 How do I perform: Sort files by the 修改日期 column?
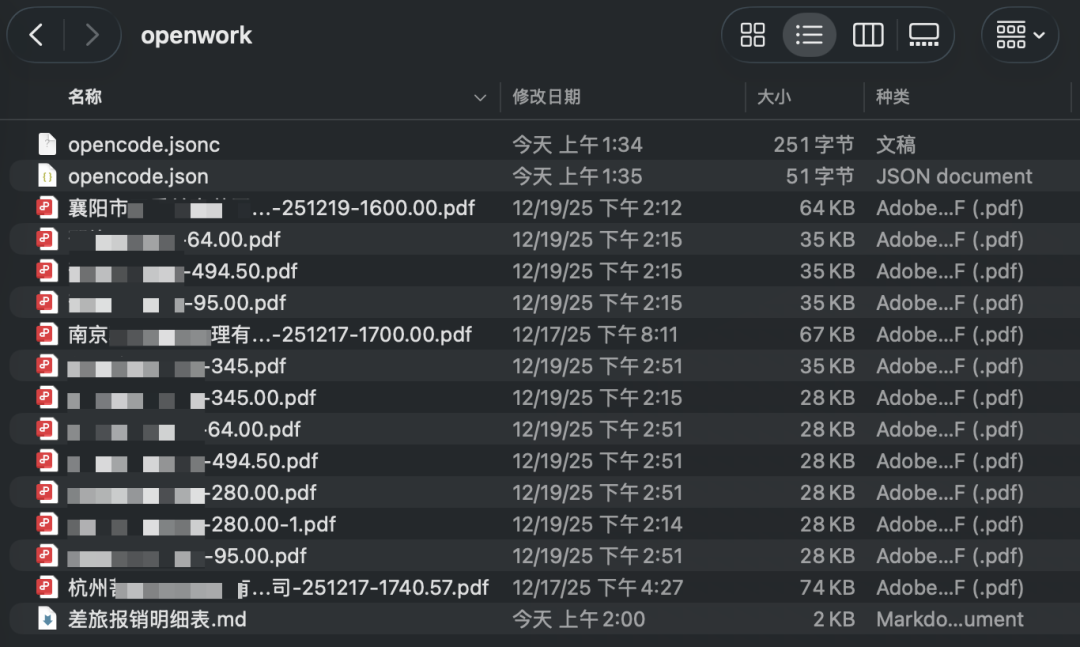tap(546, 97)
